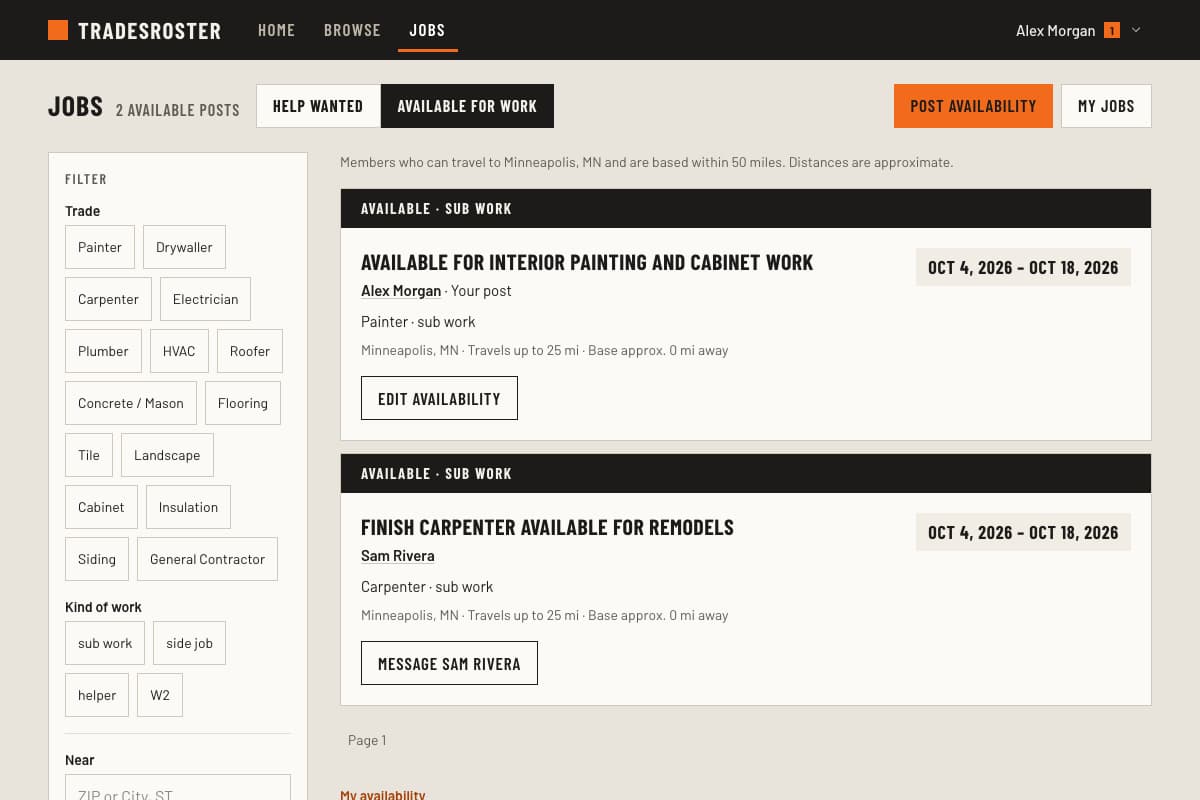Image resolution: width=1200 pixels, height=800 pixels.
Task: Focus the Near ZIP or City field
Action: click(178, 790)
